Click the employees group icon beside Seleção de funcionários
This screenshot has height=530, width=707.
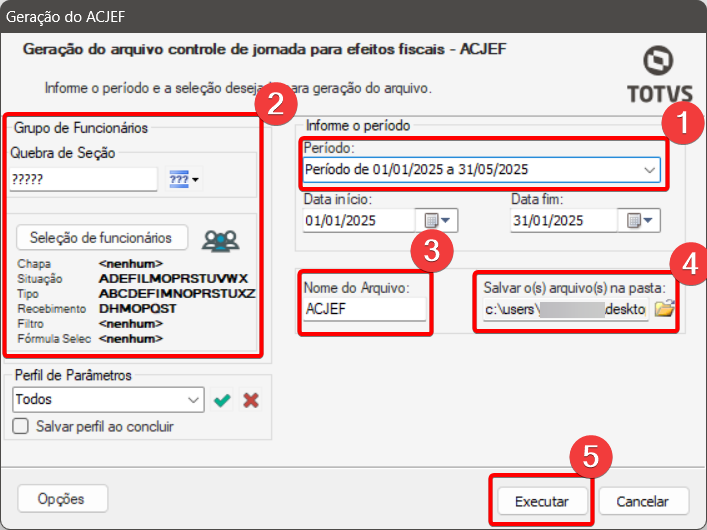click(x=220, y=240)
